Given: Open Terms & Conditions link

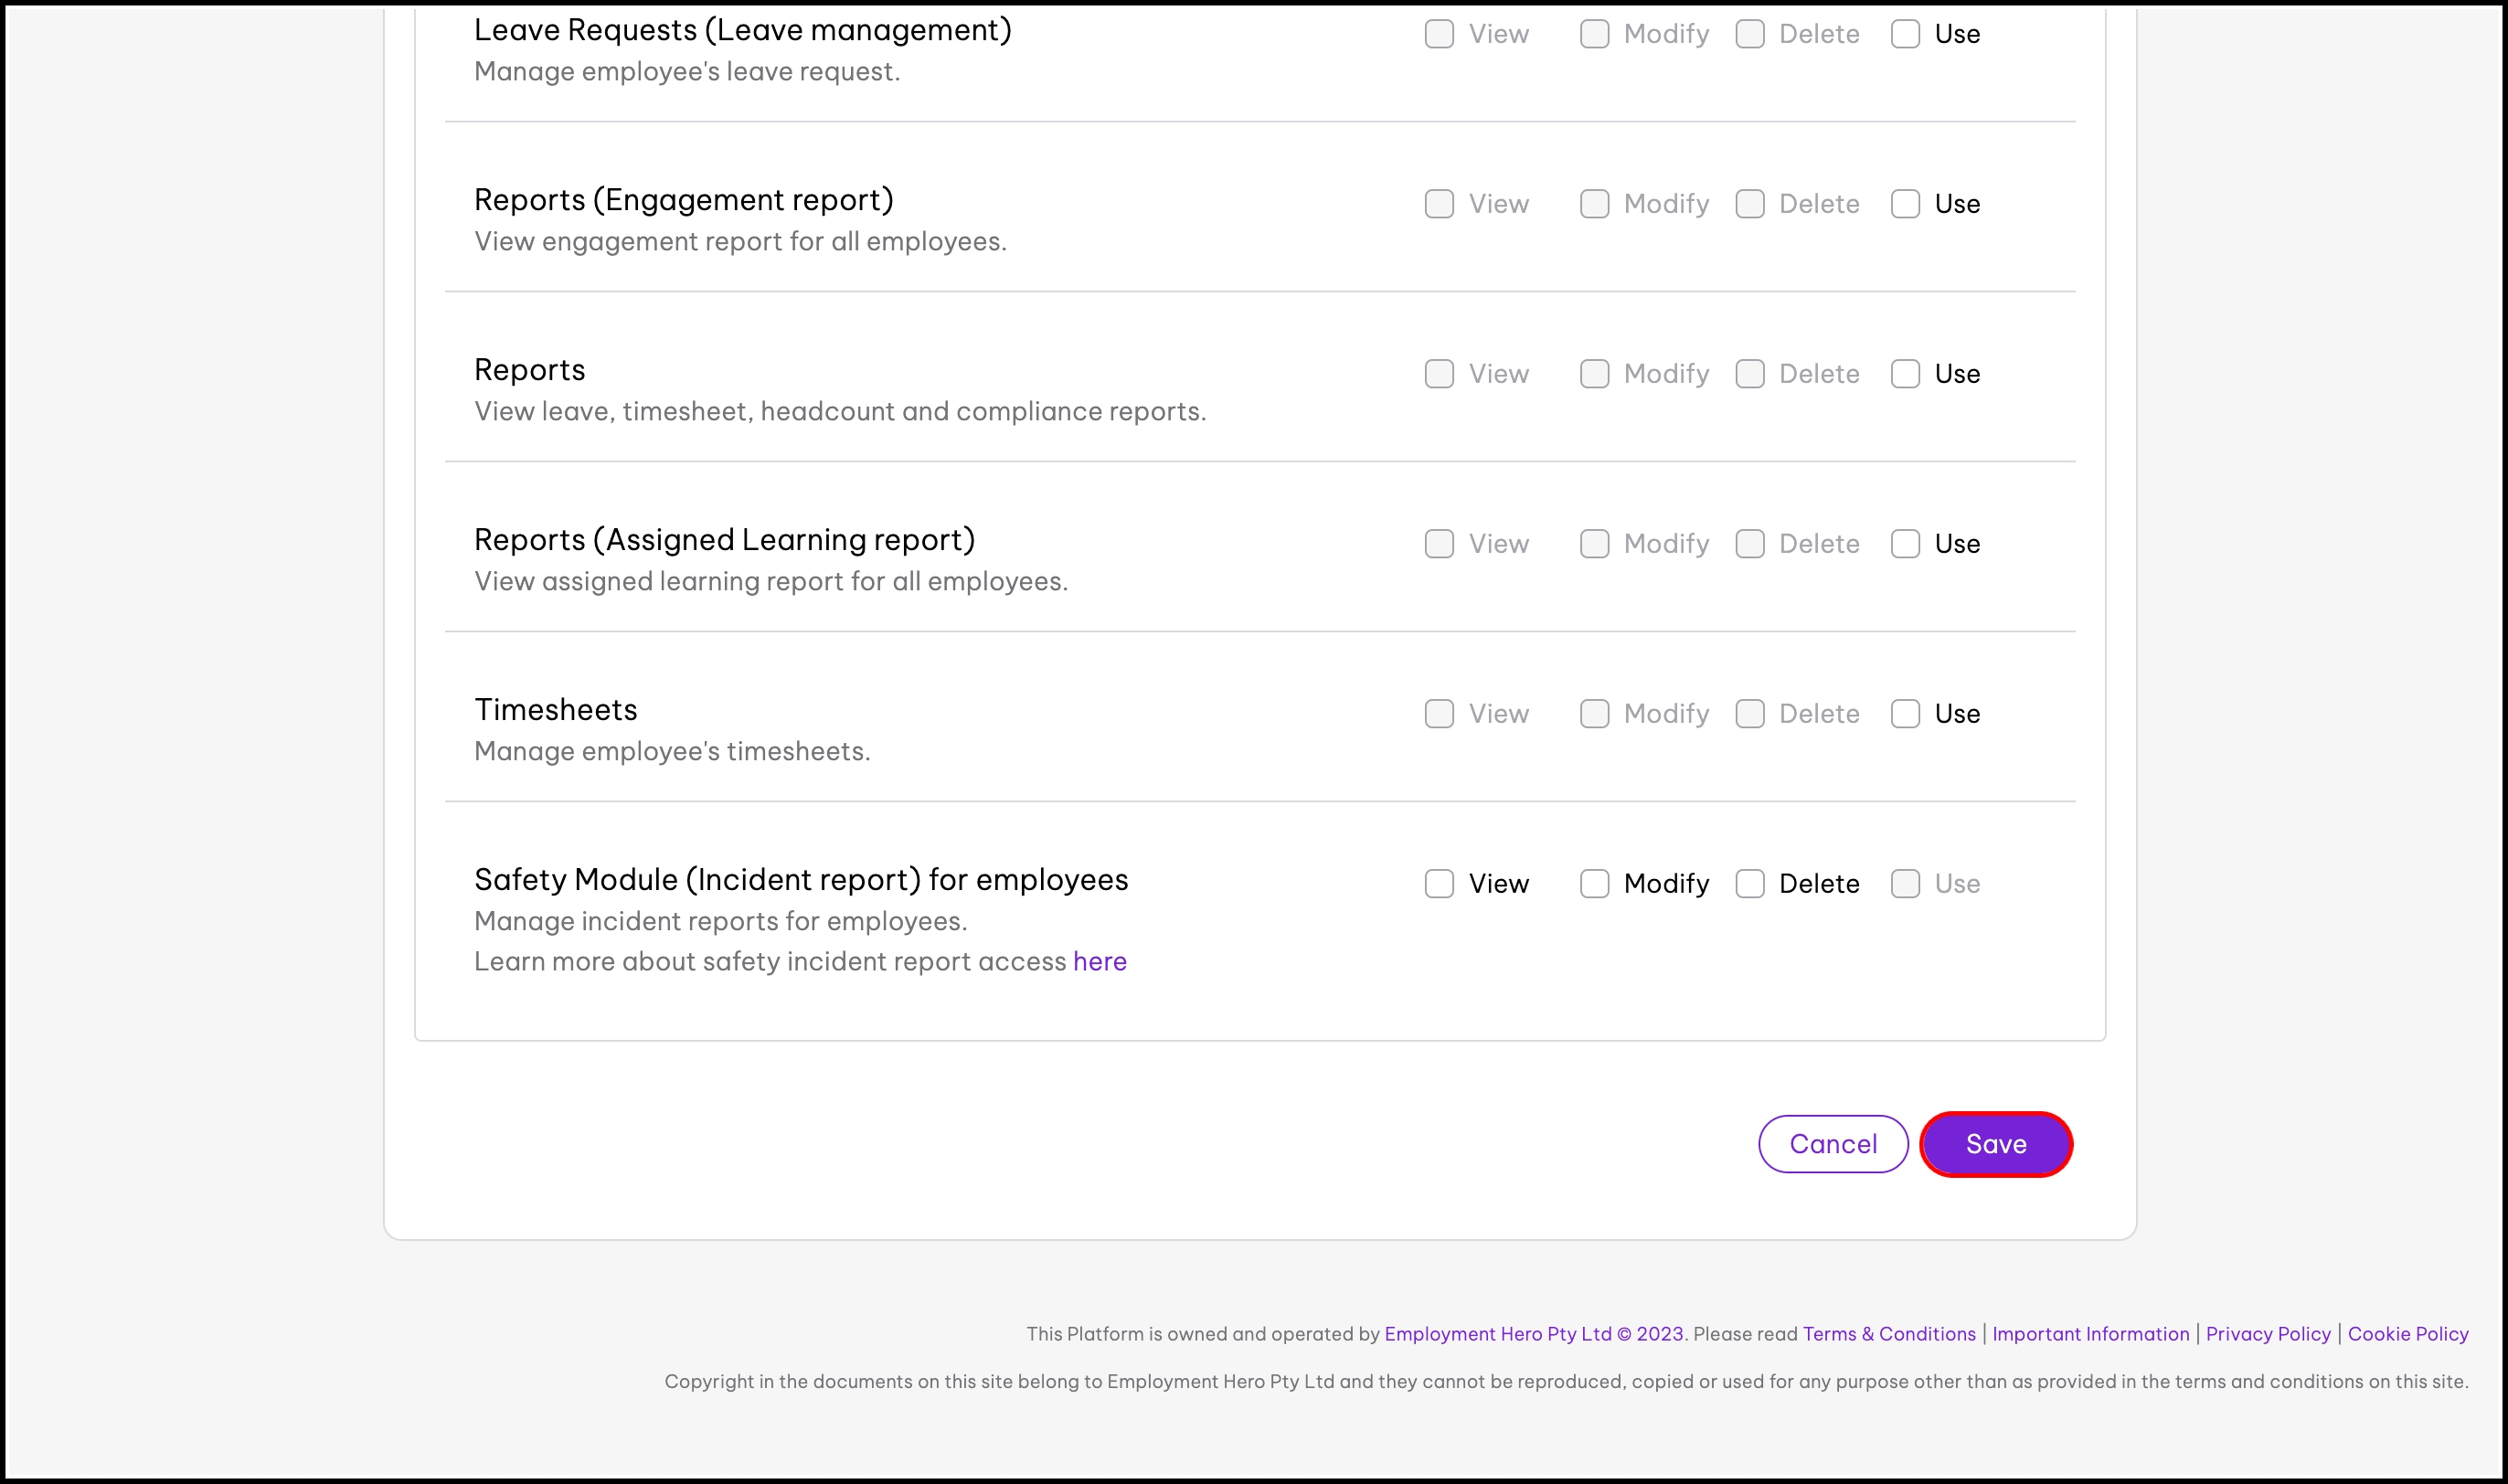Looking at the screenshot, I should point(1888,1334).
